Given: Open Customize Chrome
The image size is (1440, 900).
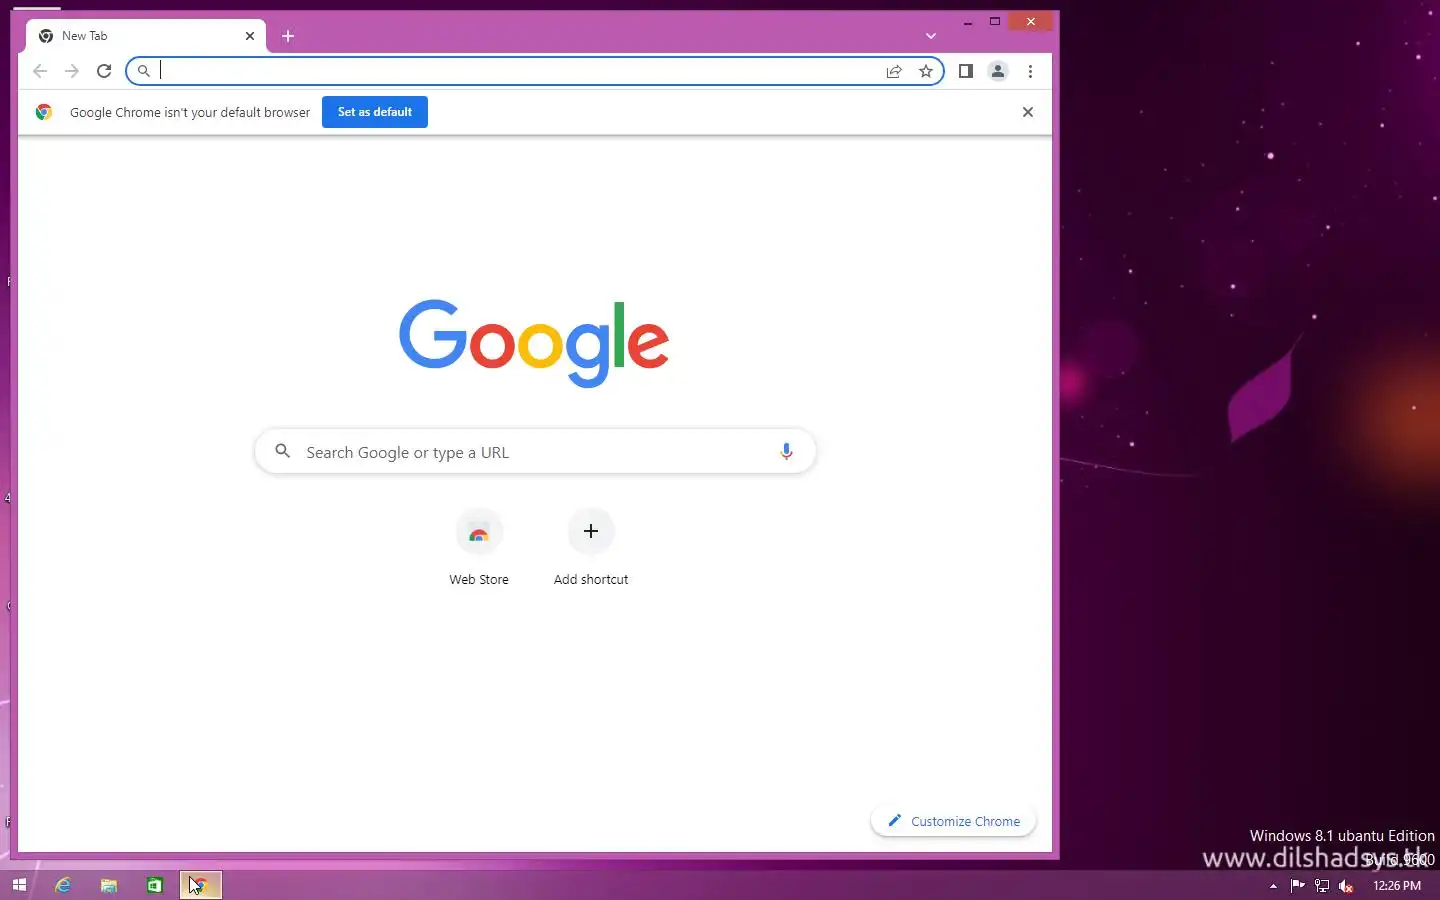Looking at the screenshot, I should (x=954, y=821).
